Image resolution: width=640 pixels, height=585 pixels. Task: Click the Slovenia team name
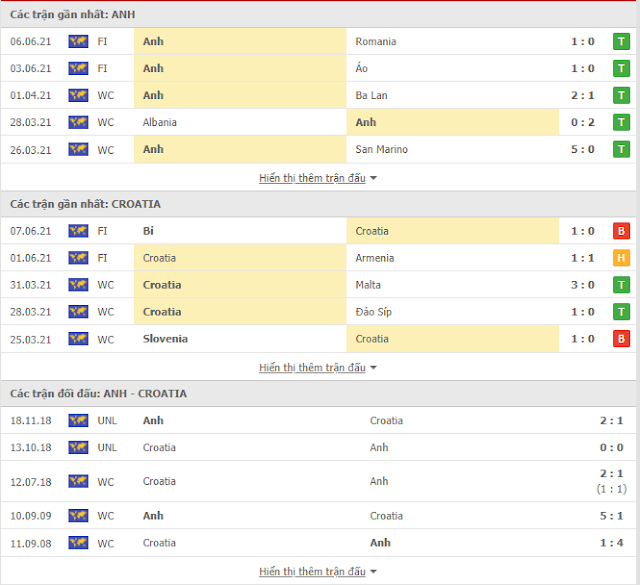tap(165, 339)
